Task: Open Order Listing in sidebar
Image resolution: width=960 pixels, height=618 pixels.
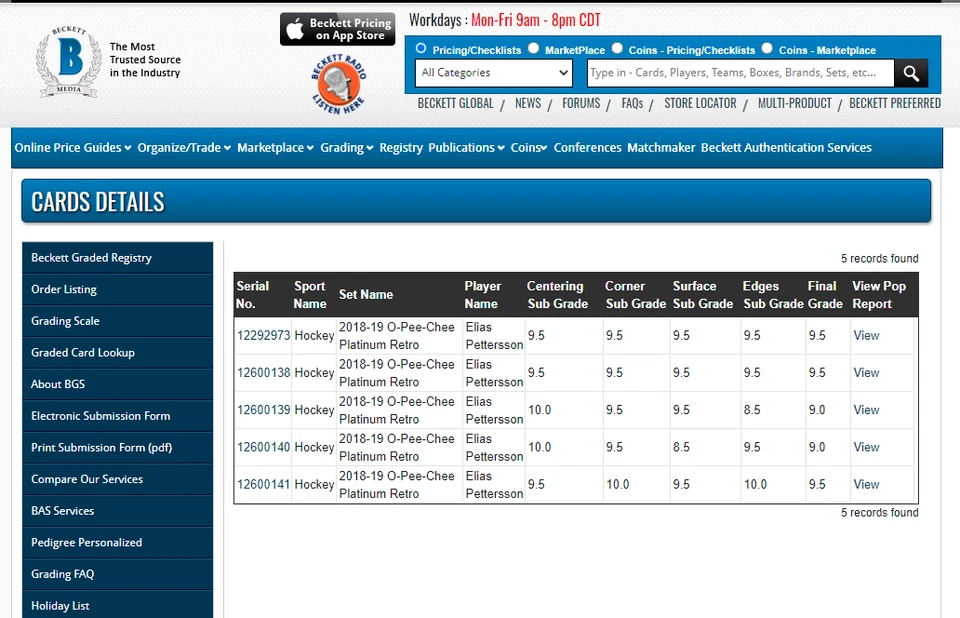Action: (118, 290)
